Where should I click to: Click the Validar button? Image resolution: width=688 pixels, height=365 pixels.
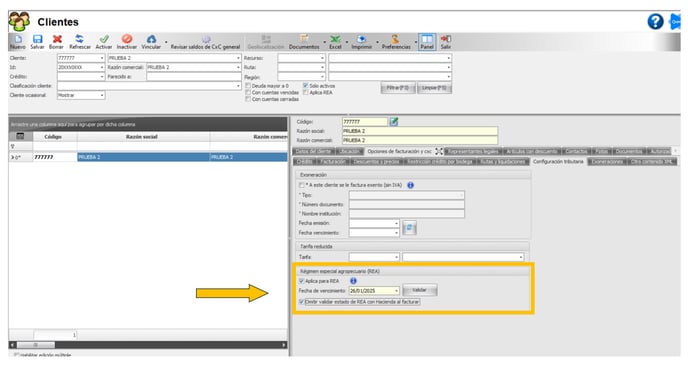(419, 290)
